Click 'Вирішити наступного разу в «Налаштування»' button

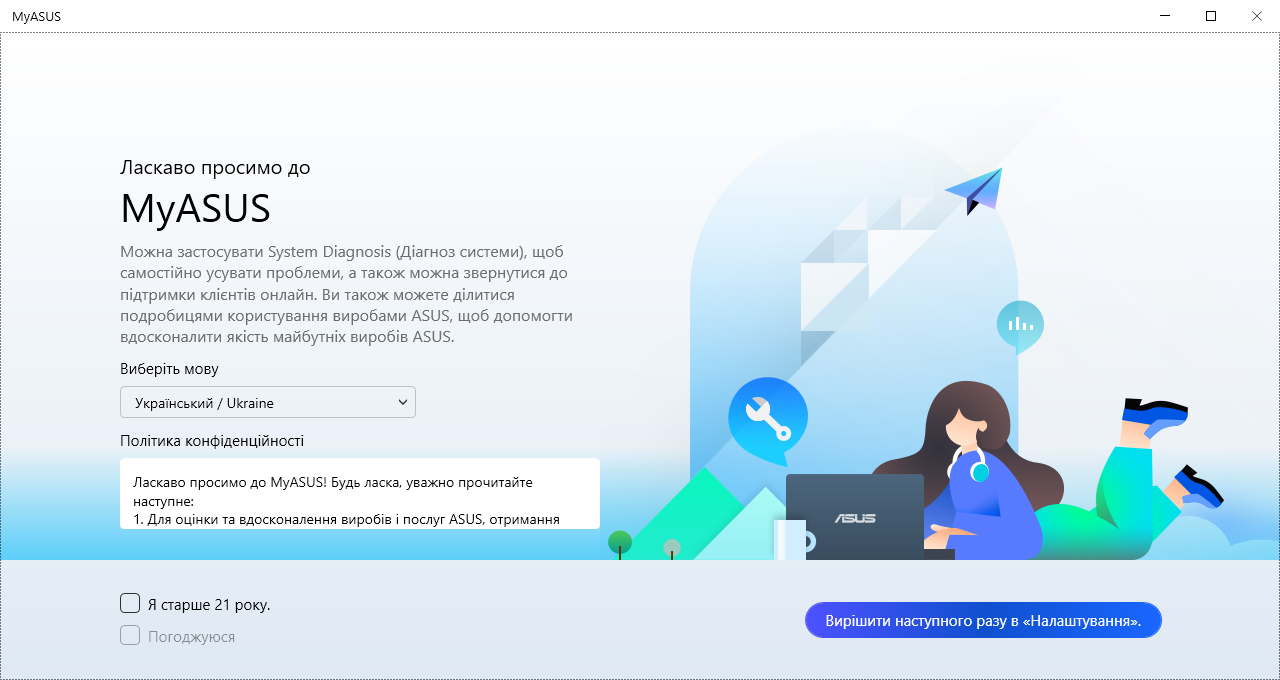(x=983, y=620)
